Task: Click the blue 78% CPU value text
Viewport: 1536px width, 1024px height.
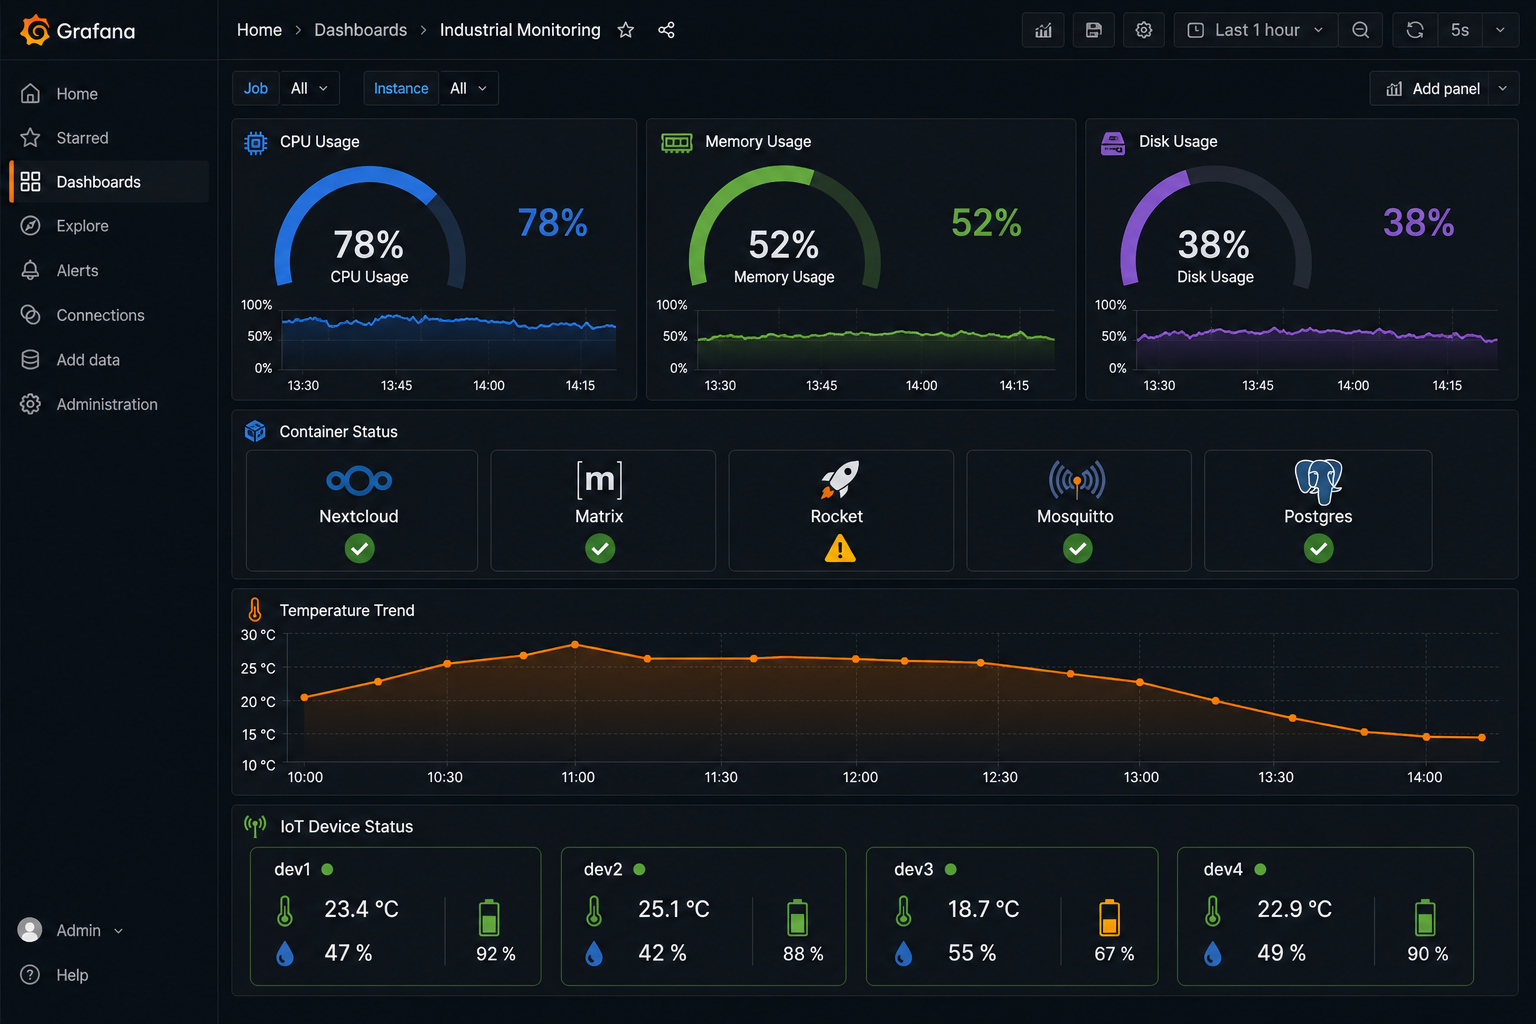Action: pos(552,222)
